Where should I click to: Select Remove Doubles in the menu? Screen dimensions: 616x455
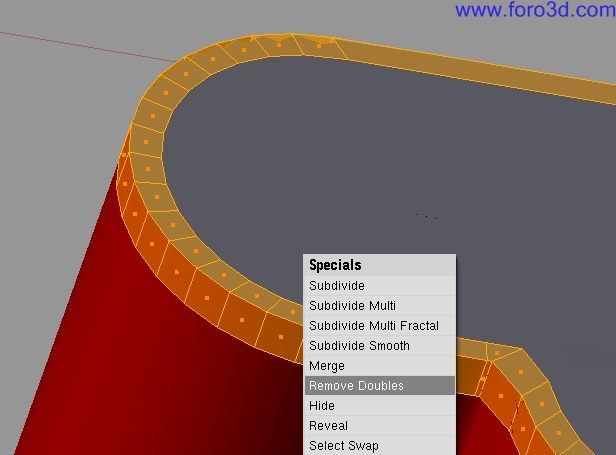point(380,385)
